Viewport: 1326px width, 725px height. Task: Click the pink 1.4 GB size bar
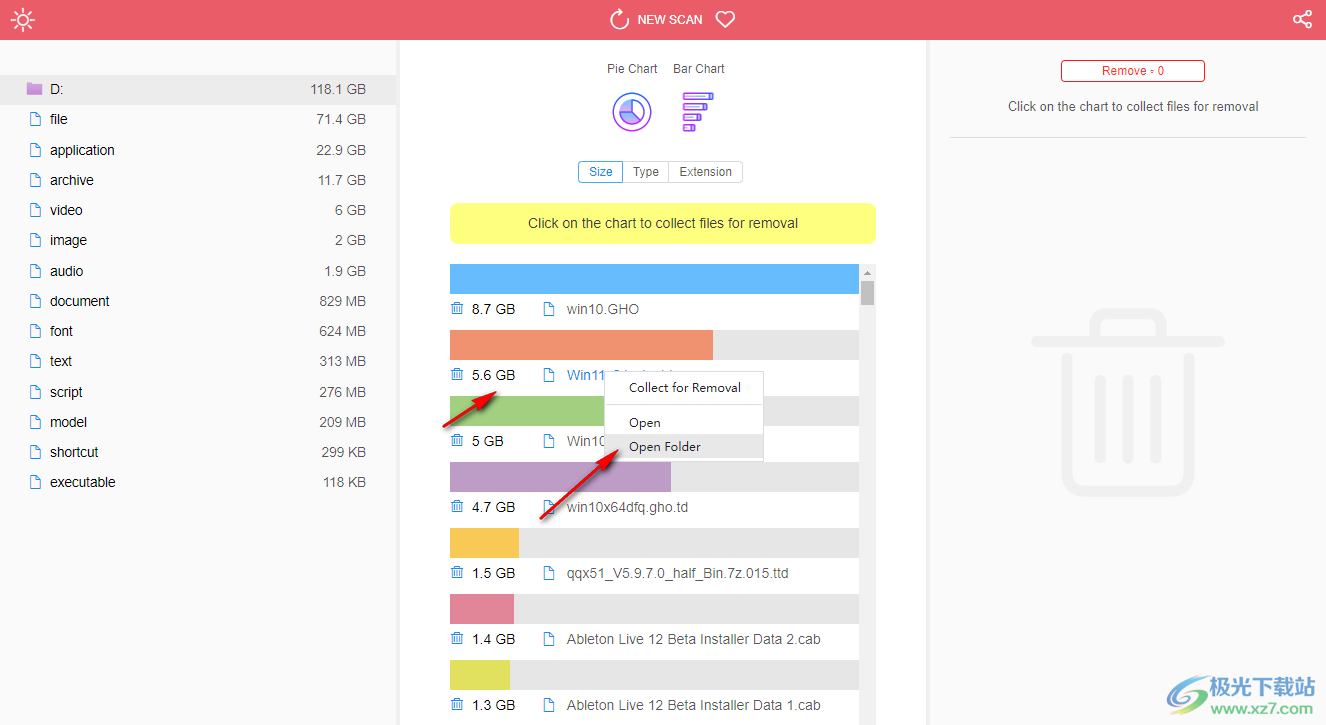pyautogui.click(x=482, y=609)
